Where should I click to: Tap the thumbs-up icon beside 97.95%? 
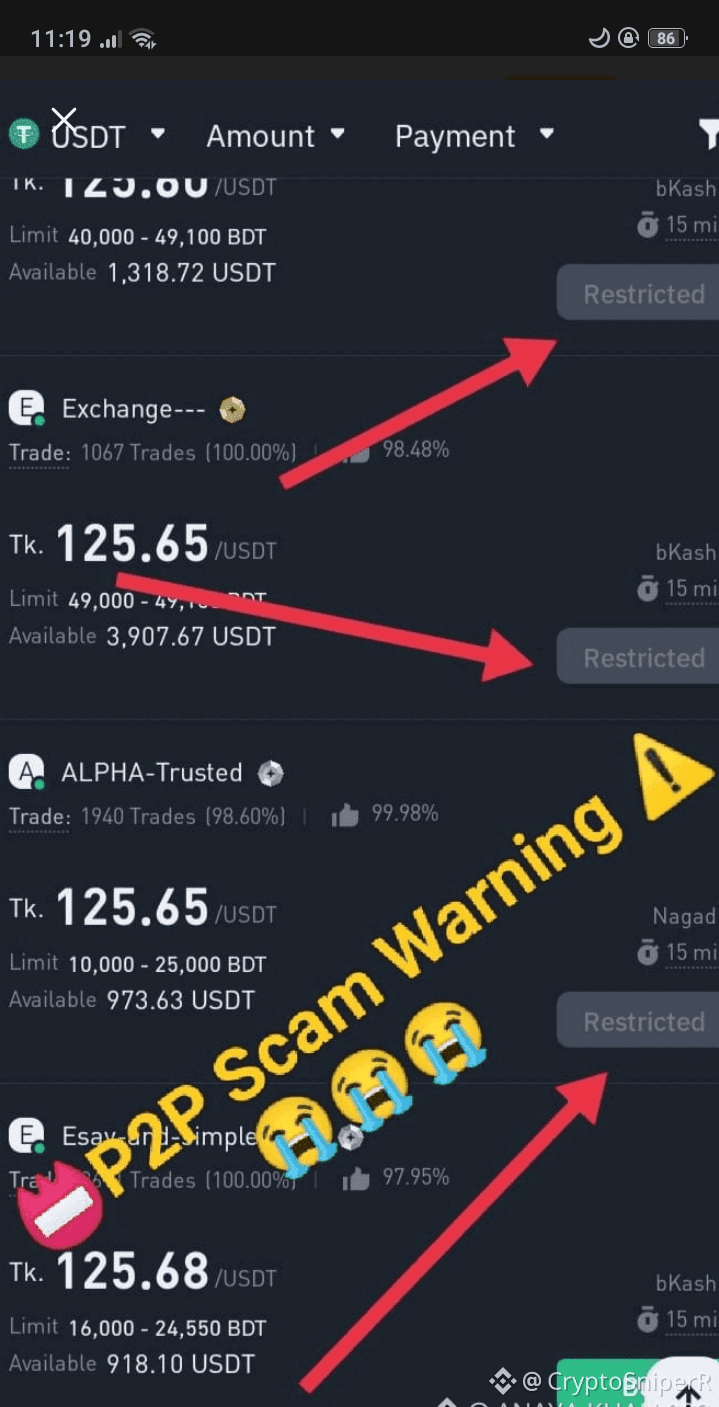tap(356, 1180)
